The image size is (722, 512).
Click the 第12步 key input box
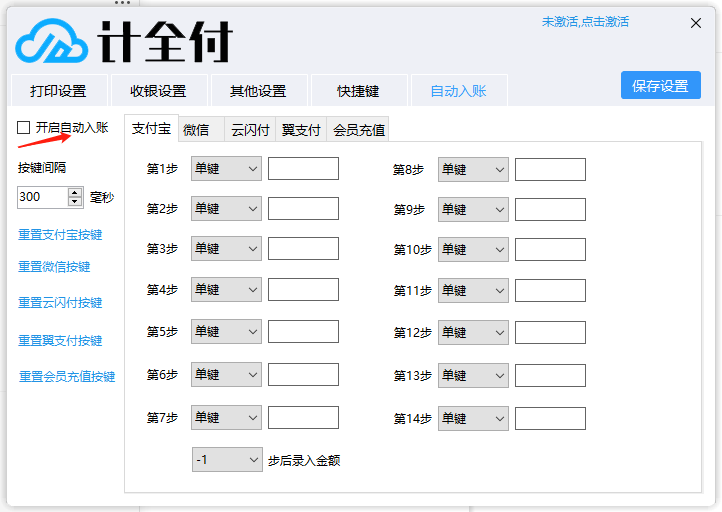[x=550, y=332]
